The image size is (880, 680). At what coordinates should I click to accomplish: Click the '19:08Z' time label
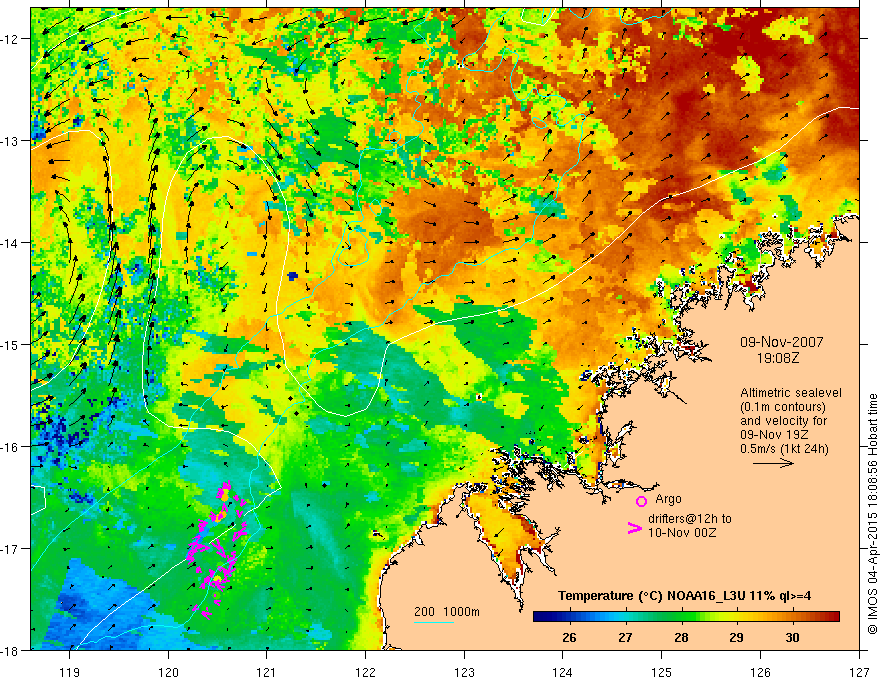point(778,357)
